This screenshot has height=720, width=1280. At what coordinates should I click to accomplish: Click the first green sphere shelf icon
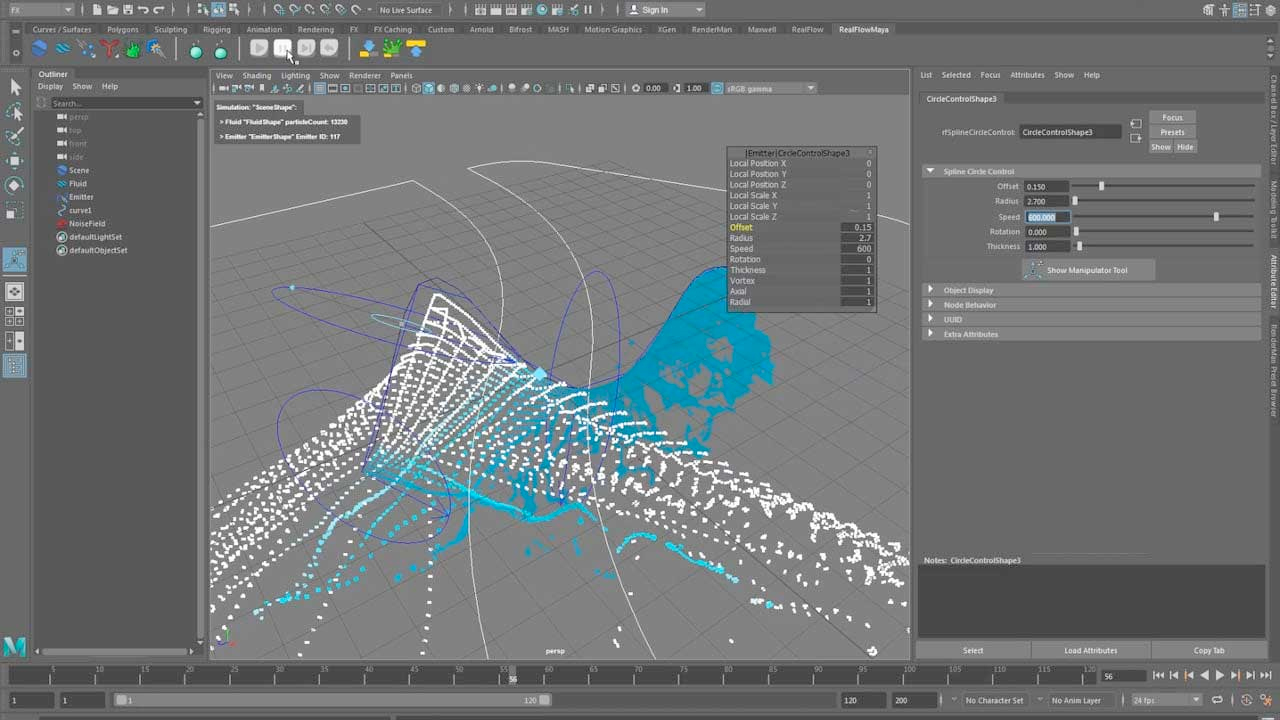pos(196,50)
